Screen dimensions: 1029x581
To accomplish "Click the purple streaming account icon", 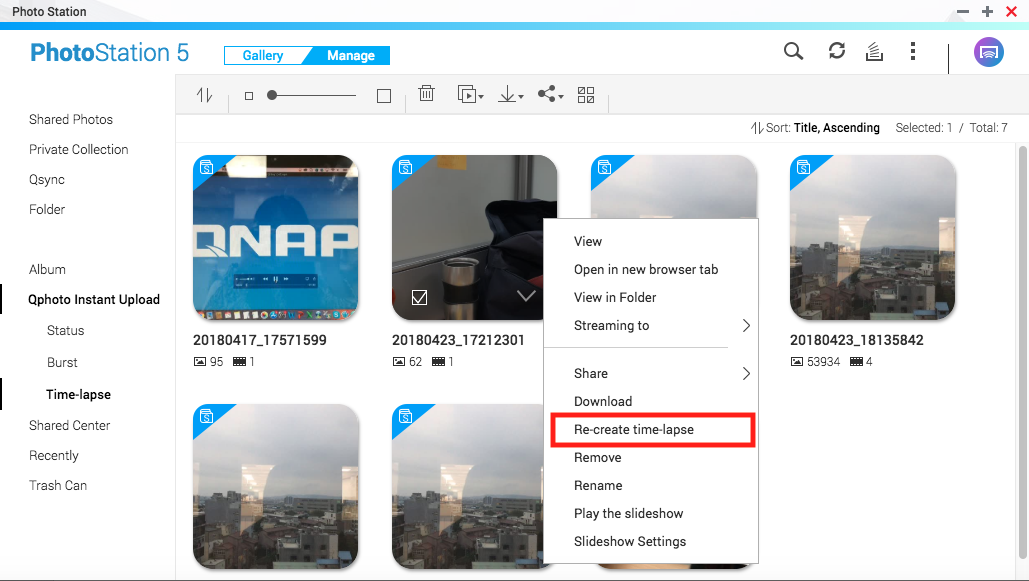I will [x=988, y=52].
